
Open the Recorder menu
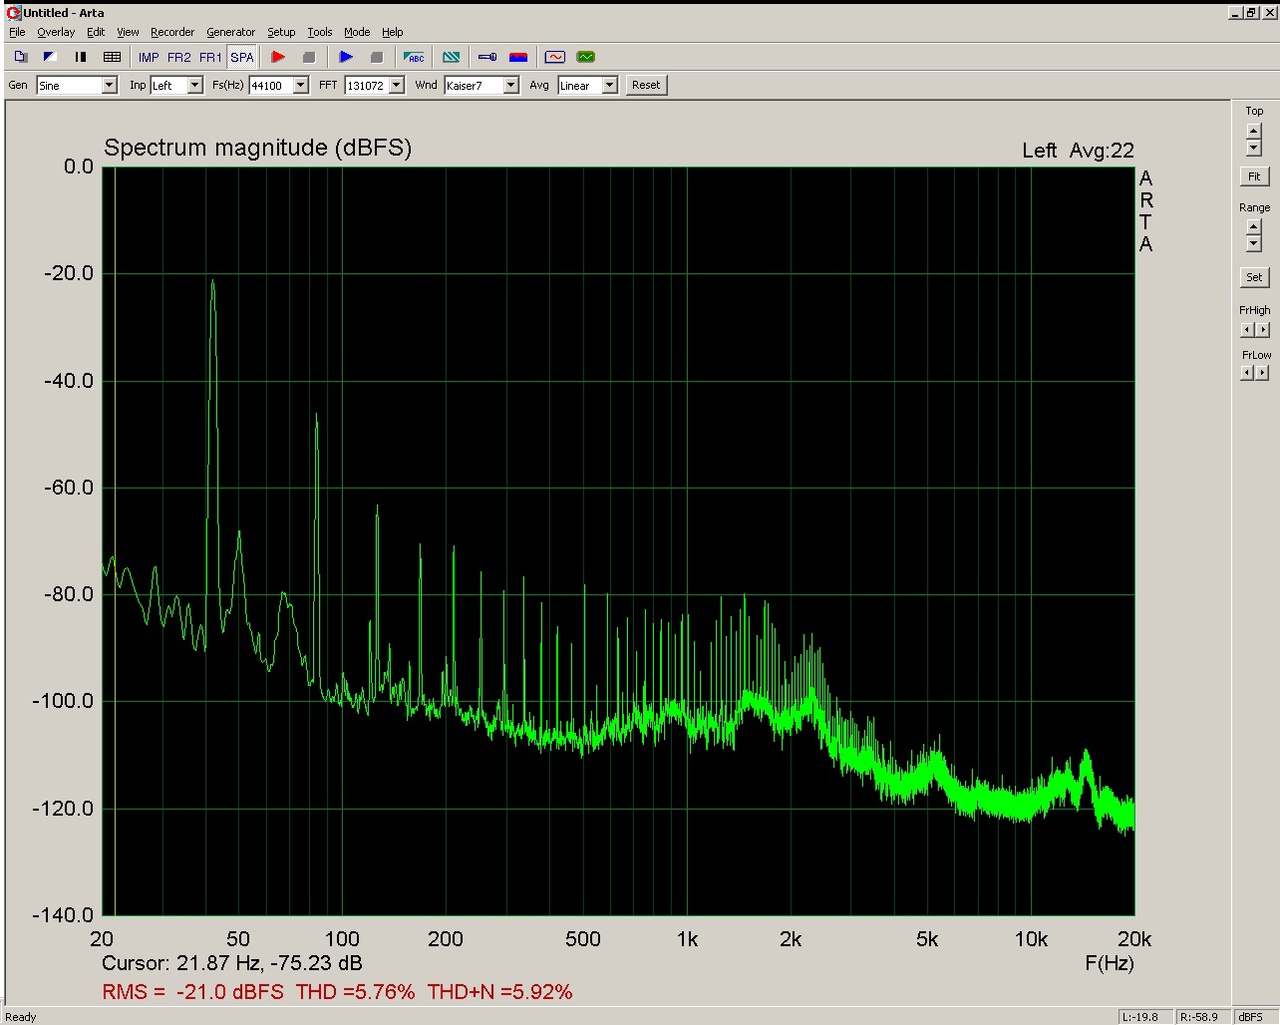pyautogui.click(x=172, y=32)
